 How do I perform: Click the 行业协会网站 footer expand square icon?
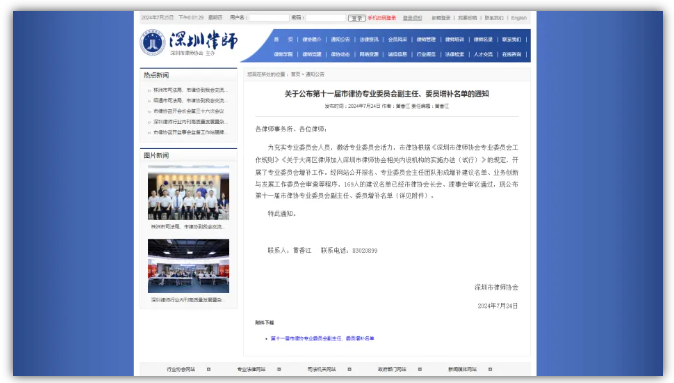[x=208, y=369]
